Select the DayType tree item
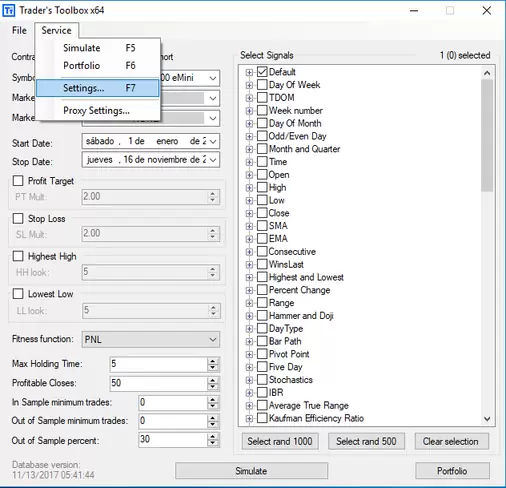506x488 pixels. point(286,329)
